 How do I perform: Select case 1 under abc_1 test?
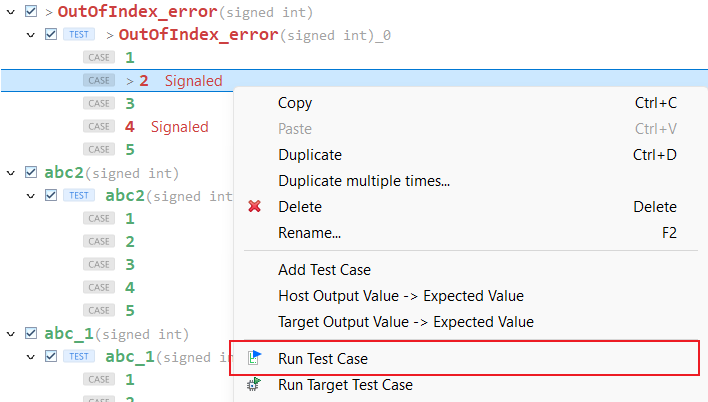[130, 379]
